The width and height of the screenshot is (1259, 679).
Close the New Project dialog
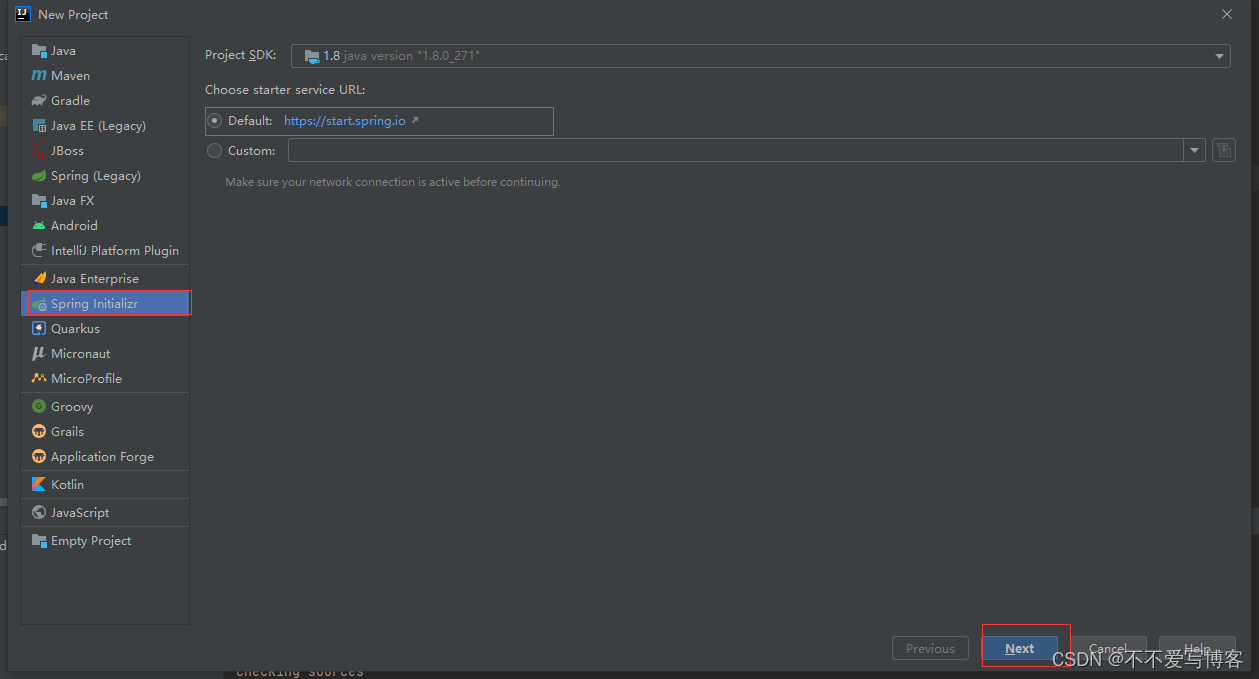click(1227, 14)
